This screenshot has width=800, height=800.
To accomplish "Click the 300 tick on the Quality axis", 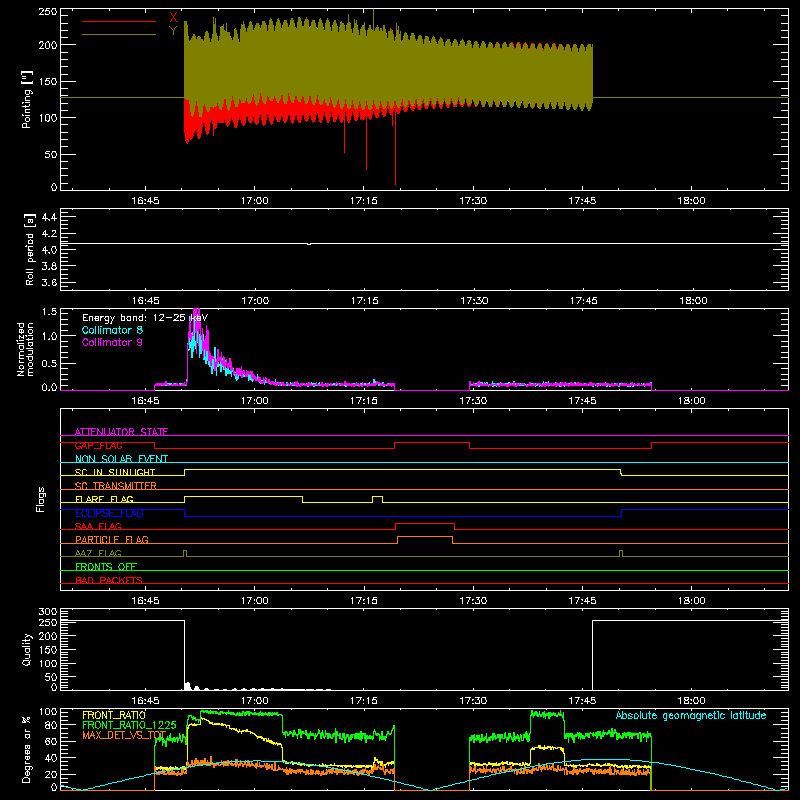I will tap(47, 612).
